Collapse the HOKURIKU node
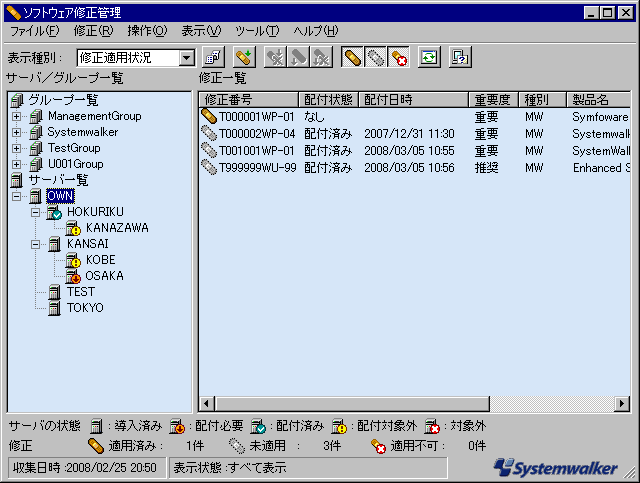The image size is (640, 483). pyautogui.click(x=36, y=212)
